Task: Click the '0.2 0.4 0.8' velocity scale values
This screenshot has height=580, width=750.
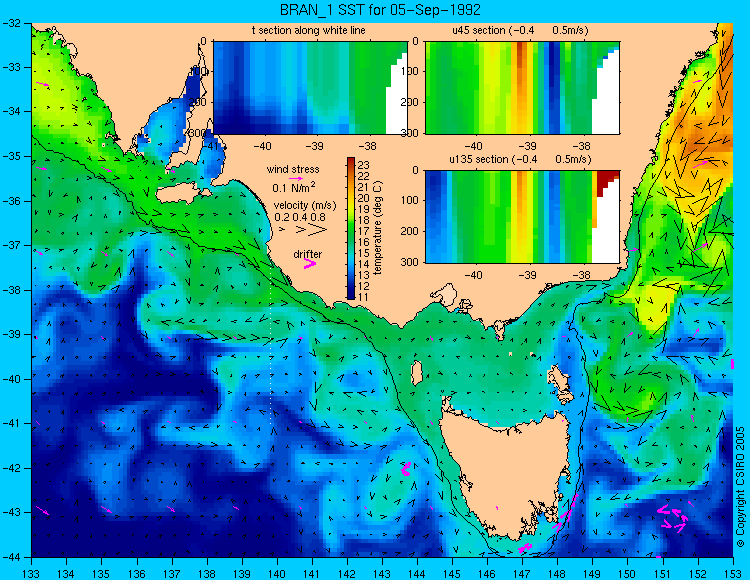Action: point(300,217)
